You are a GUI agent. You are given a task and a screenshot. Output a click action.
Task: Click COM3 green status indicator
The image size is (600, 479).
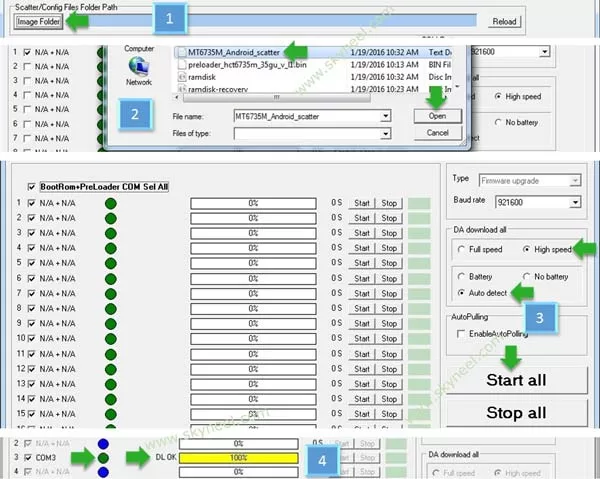(x=103, y=458)
